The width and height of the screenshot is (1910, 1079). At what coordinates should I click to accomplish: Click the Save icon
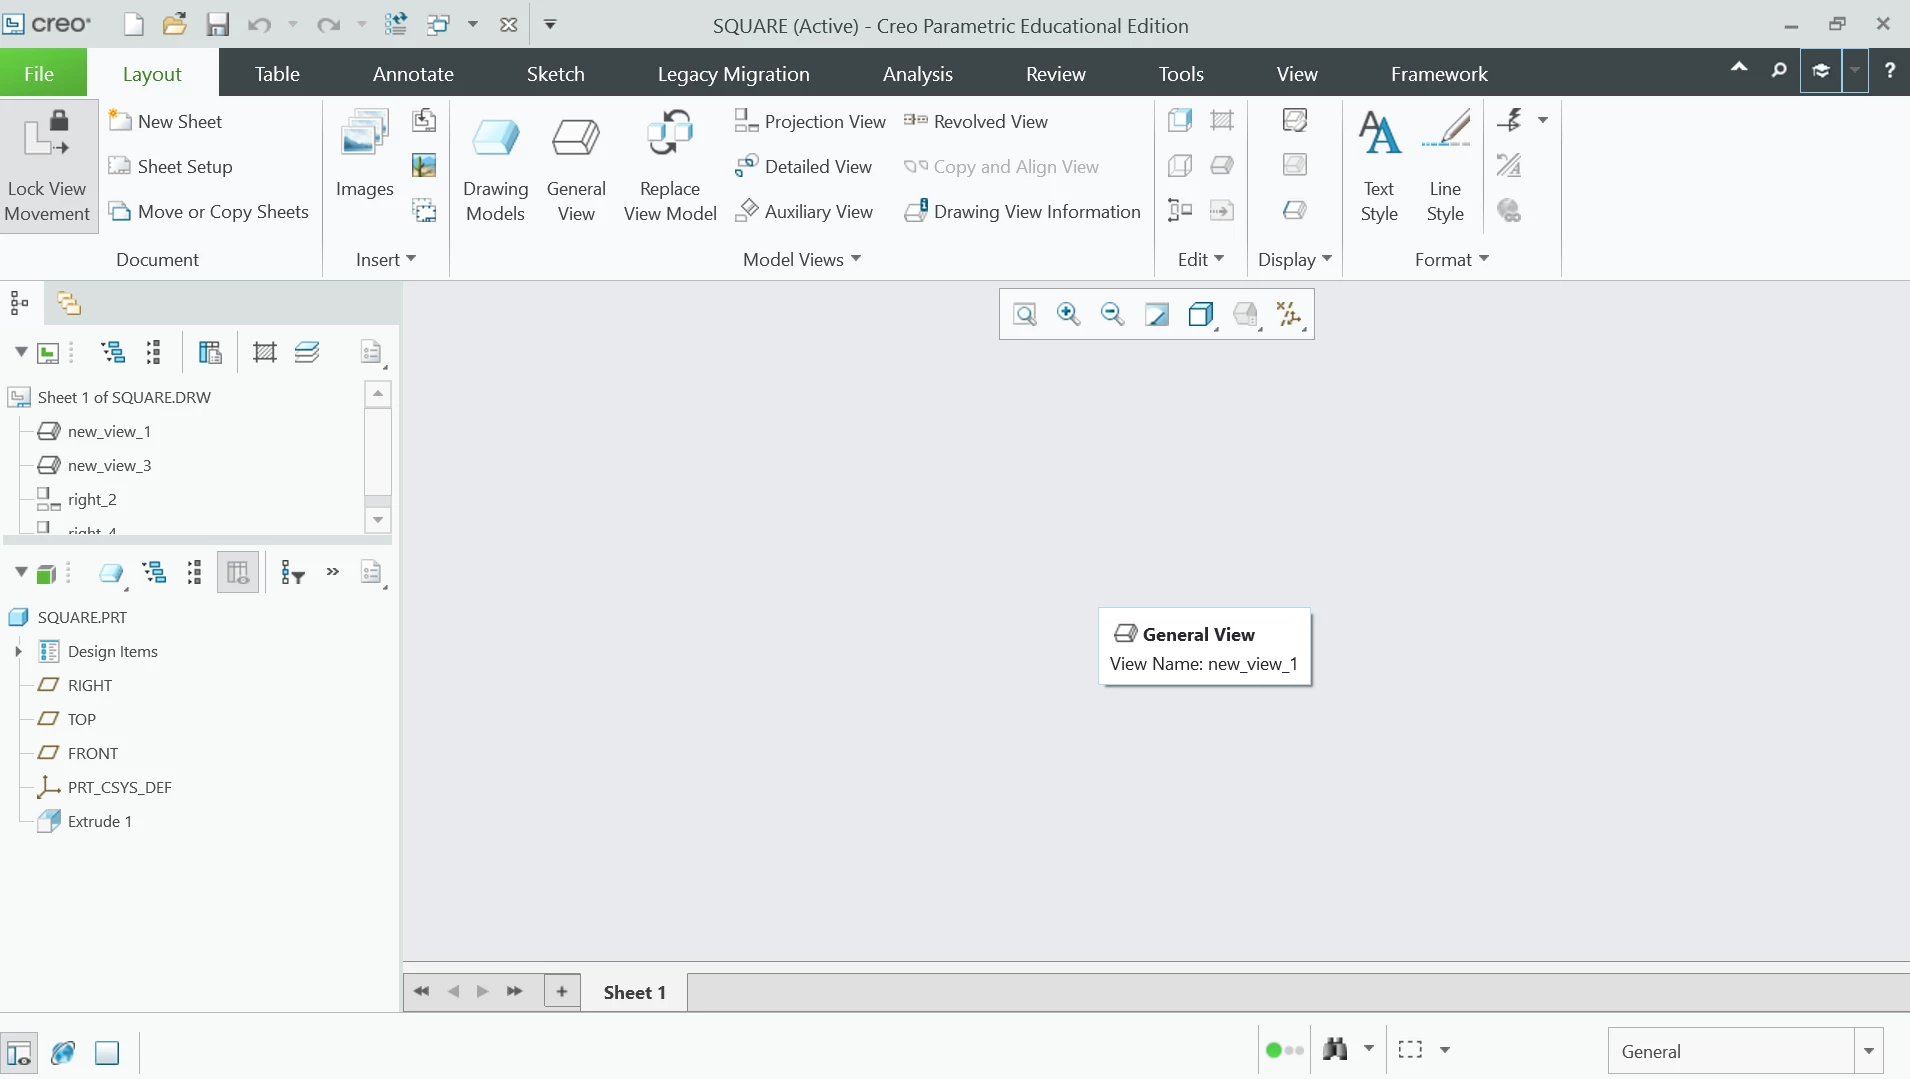tap(217, 25)
